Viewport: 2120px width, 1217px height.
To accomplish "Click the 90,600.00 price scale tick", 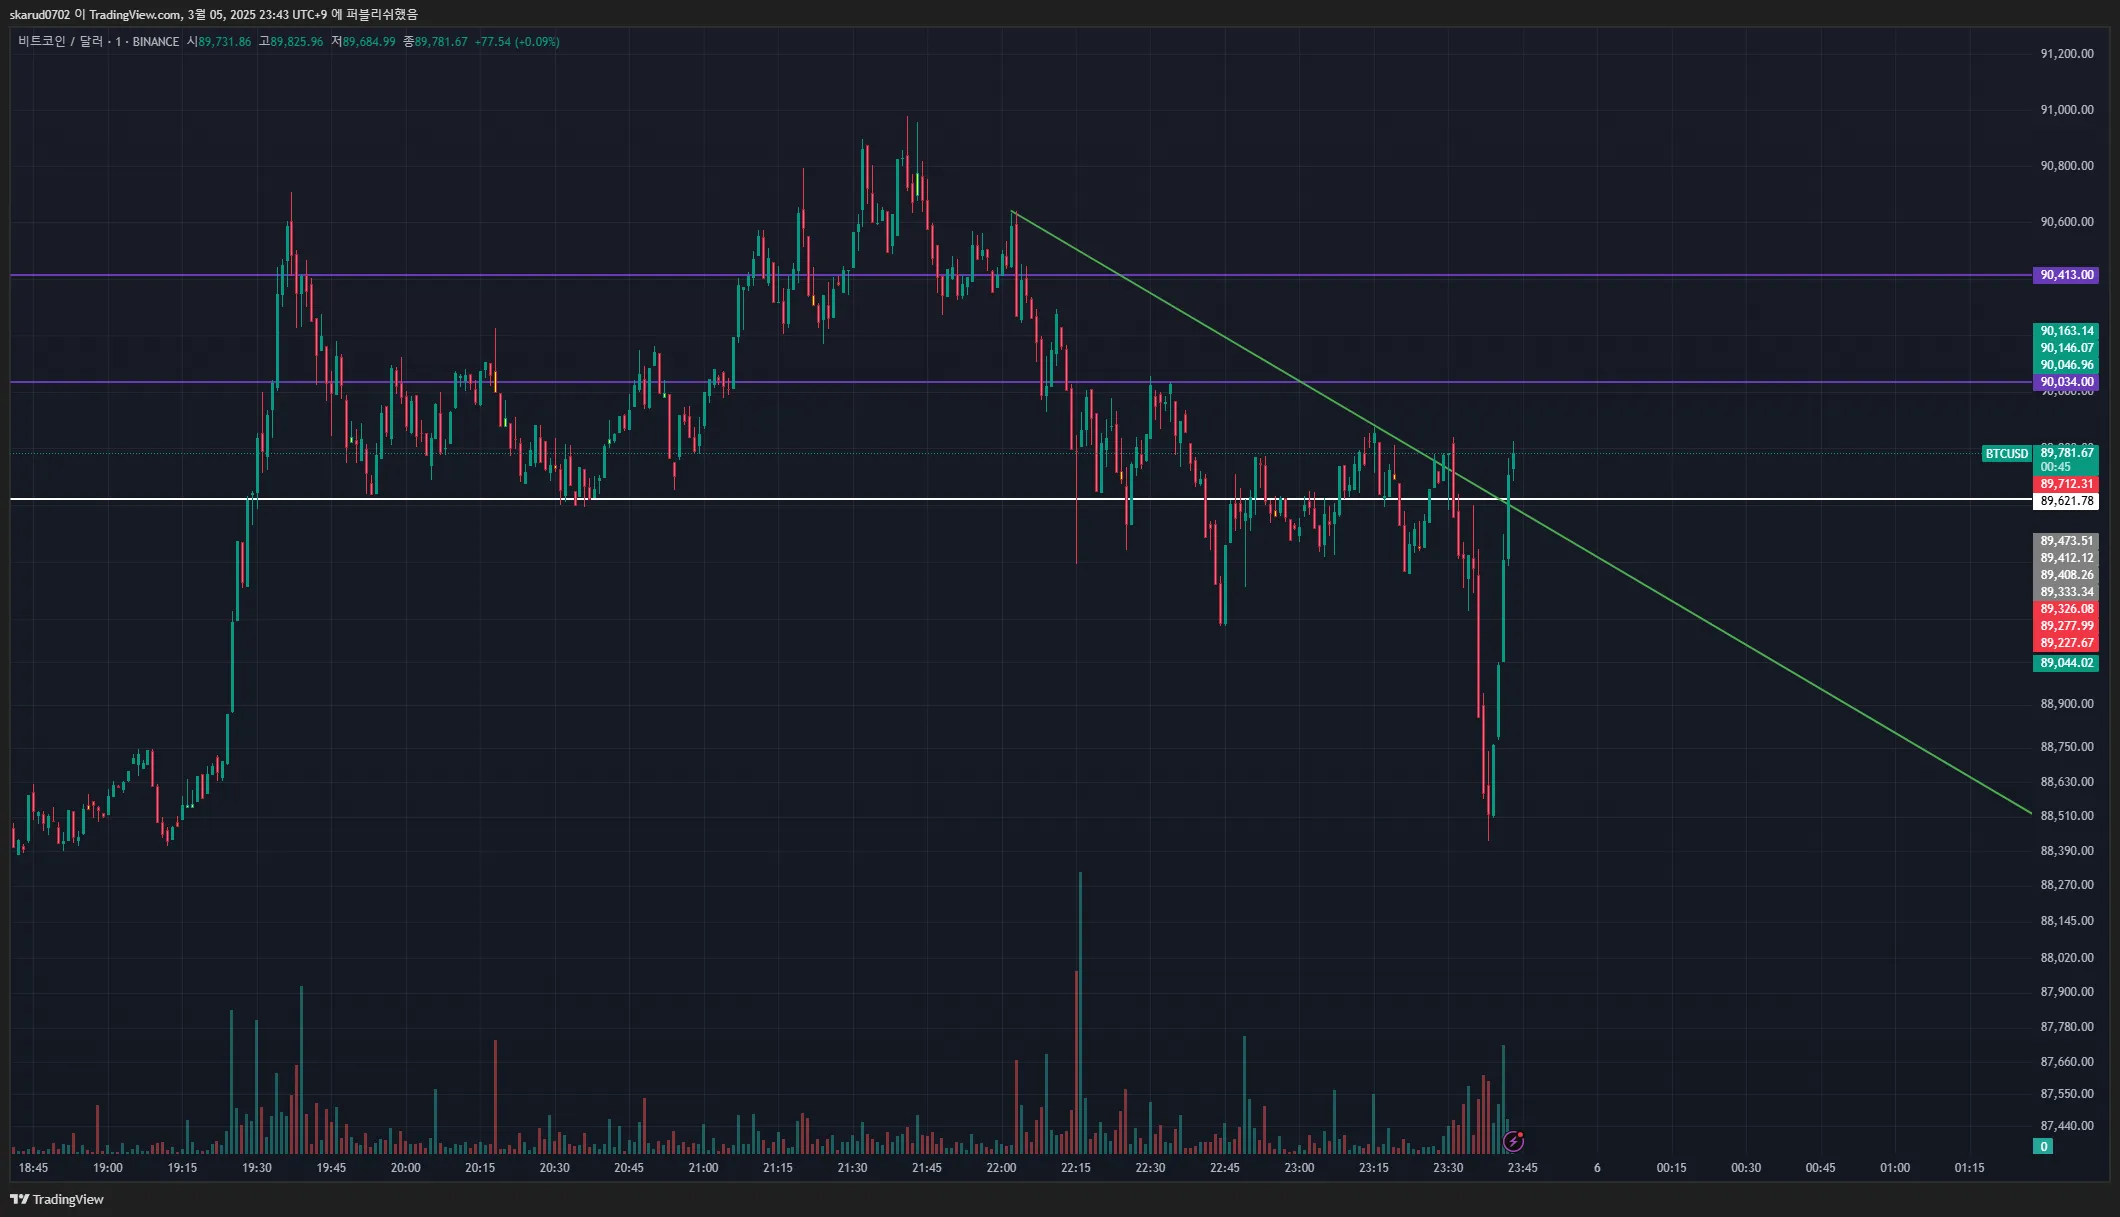I will [2066, 222].
